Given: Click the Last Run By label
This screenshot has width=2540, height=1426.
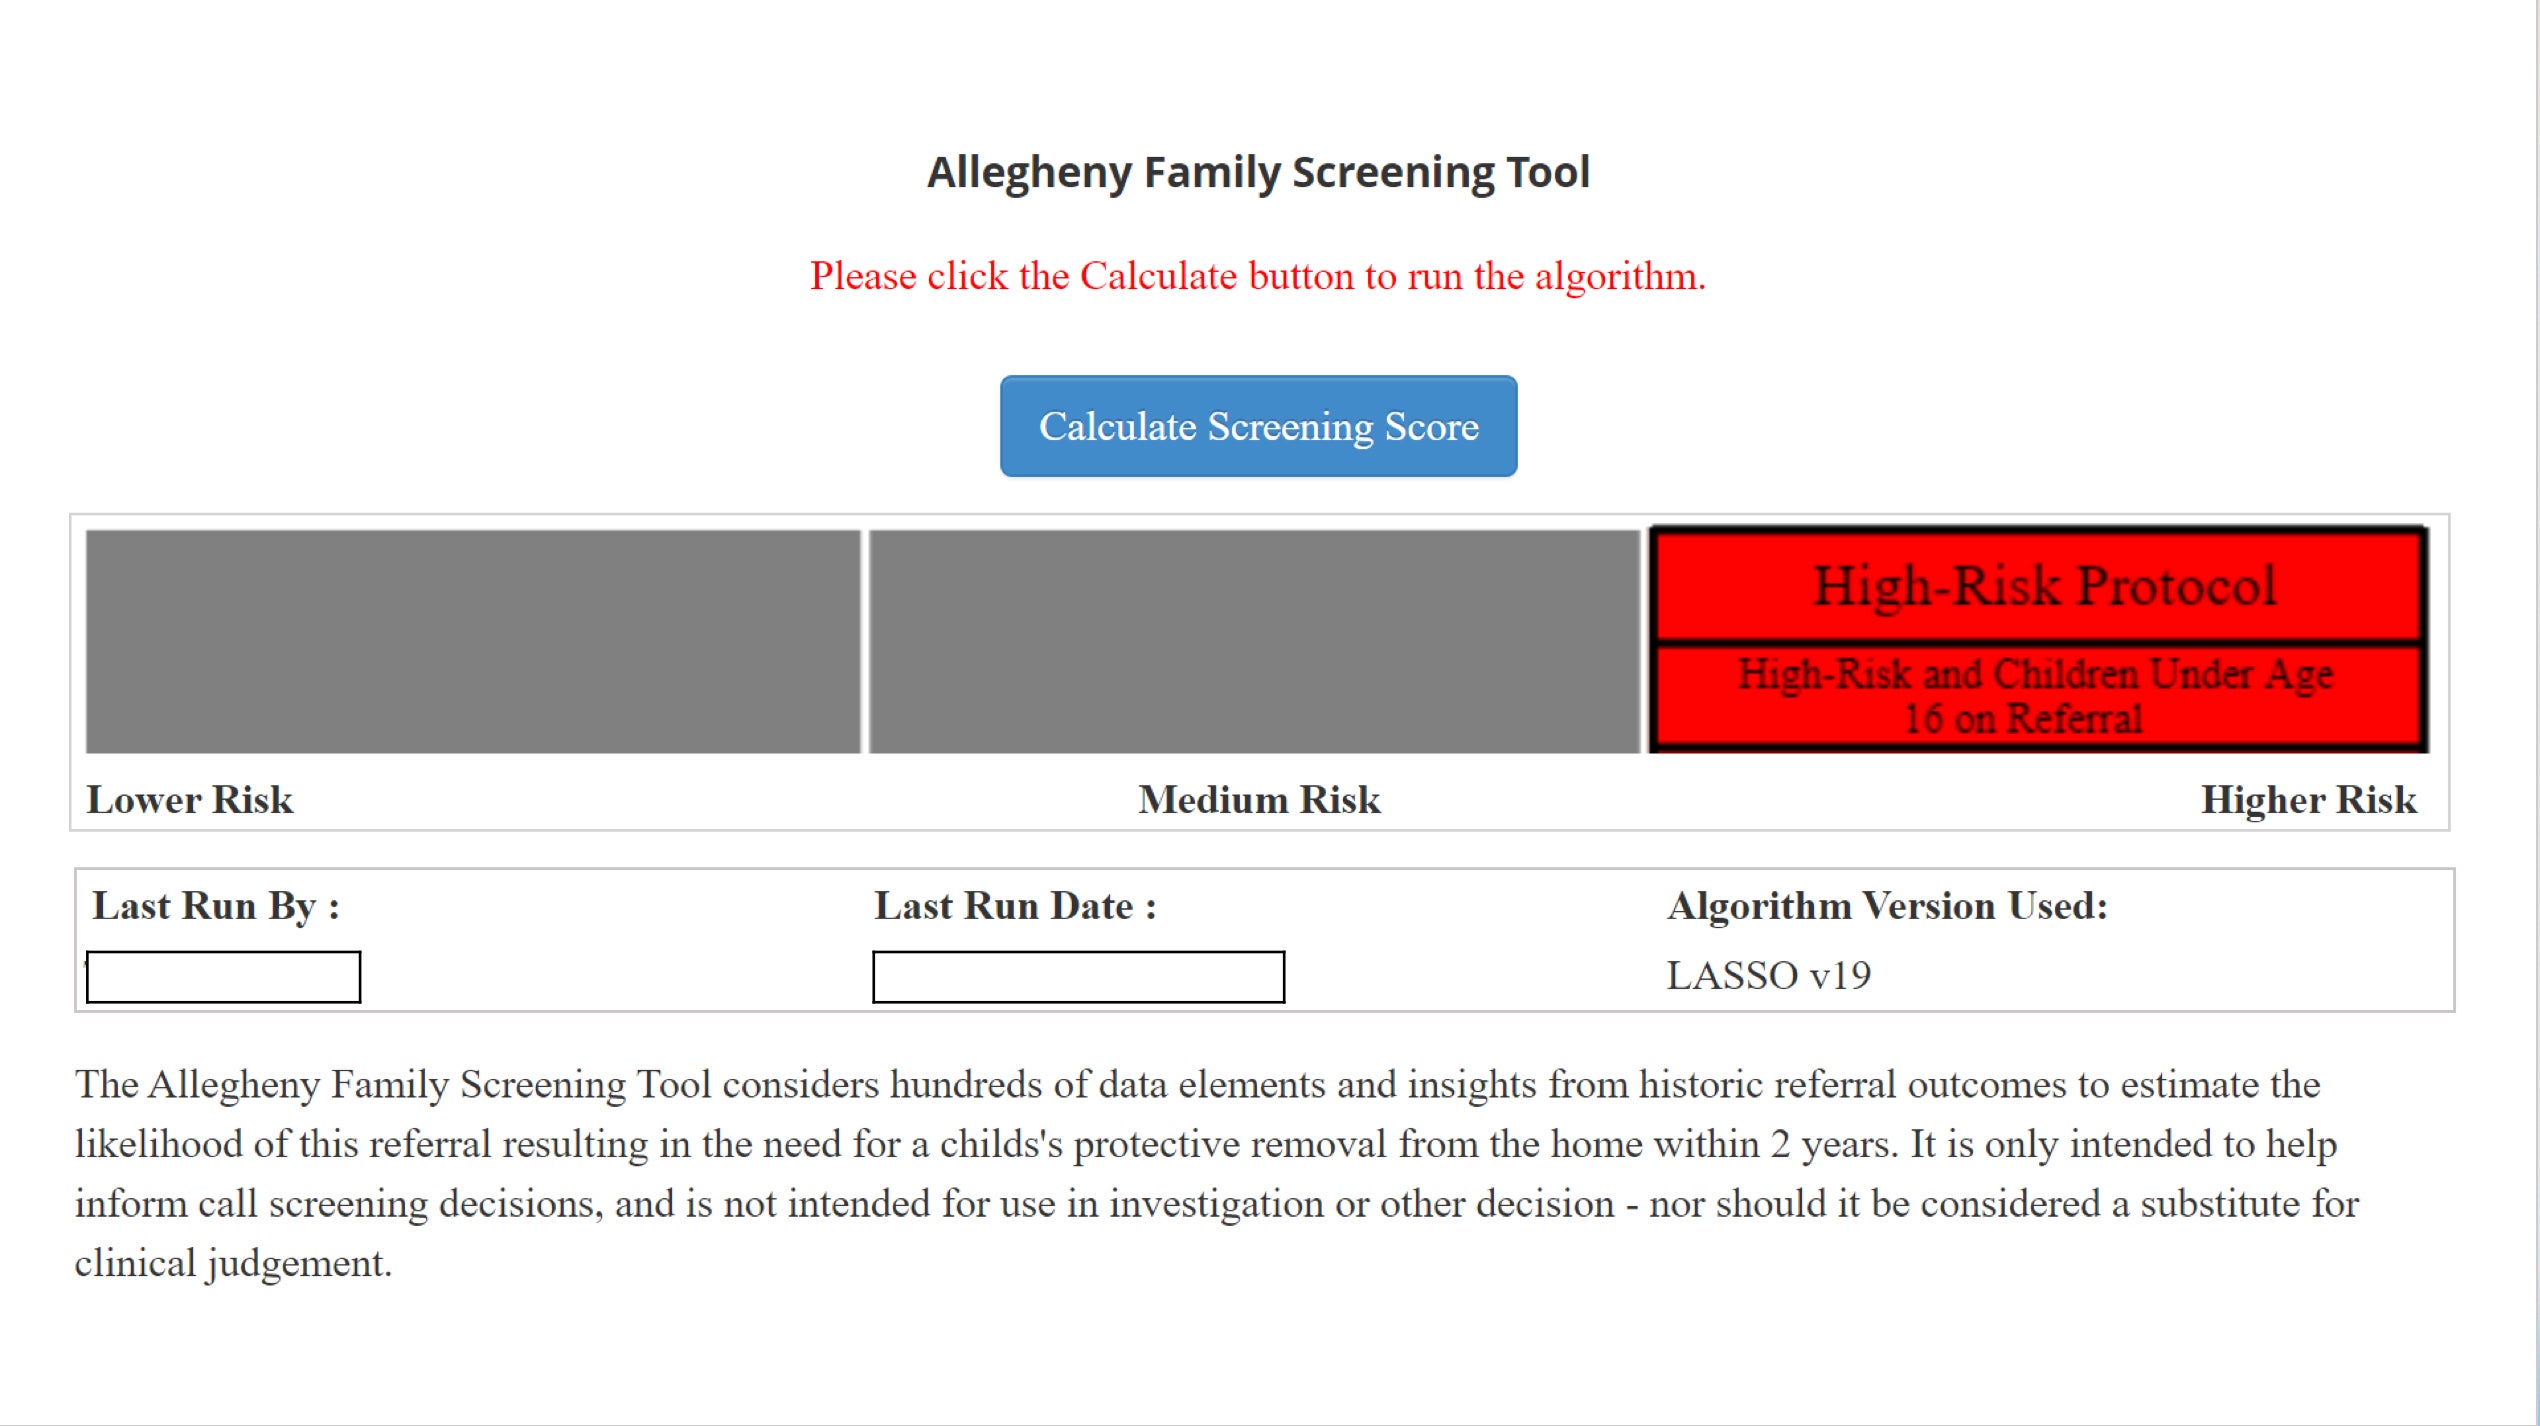Looking at the screenshot, I should click(x=216, y=906).
